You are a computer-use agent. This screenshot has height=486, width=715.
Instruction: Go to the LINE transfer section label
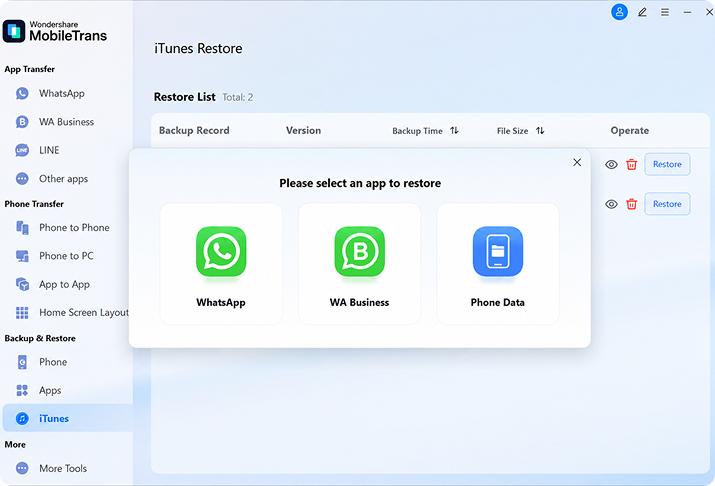[x=49, y=150]
